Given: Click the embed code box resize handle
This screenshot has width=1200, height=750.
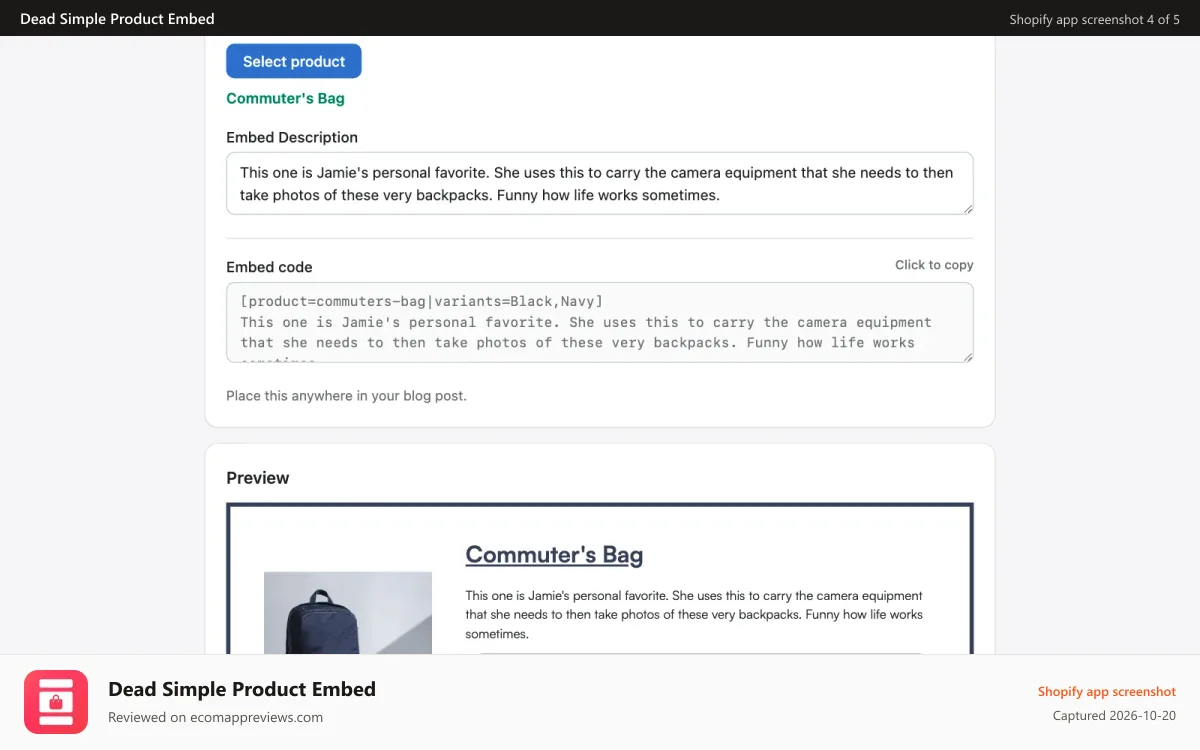Looking at the screenshot, I should coord(967,356).
